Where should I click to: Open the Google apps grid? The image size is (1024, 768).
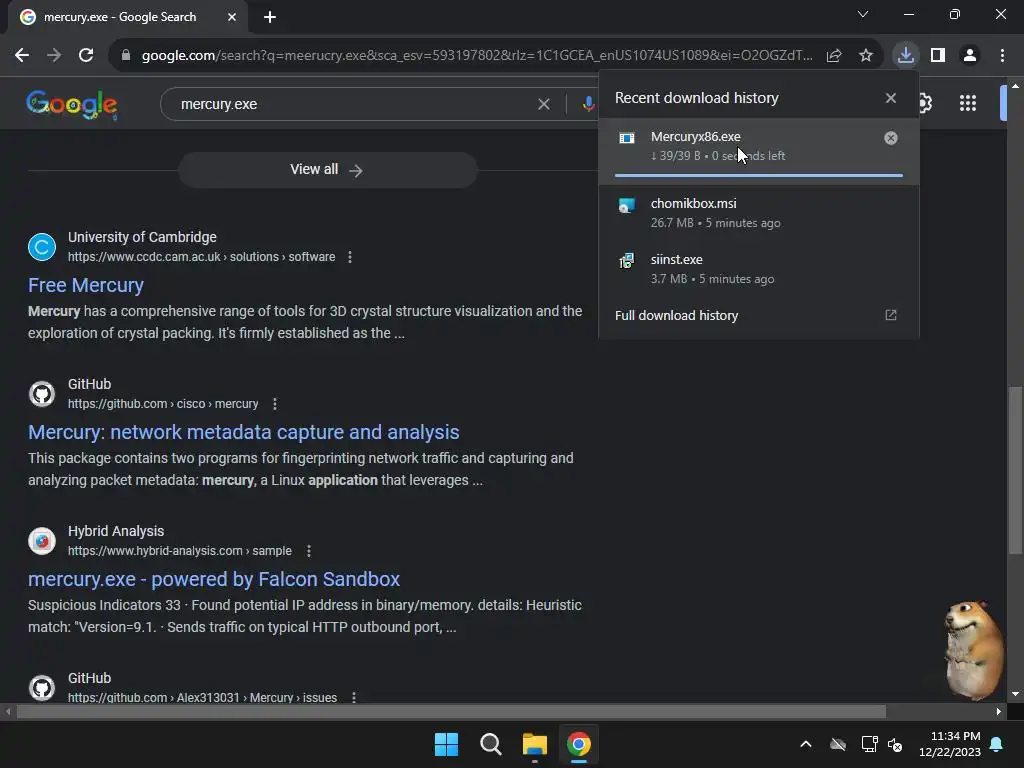pyautogui.click(x=968, y=103)
